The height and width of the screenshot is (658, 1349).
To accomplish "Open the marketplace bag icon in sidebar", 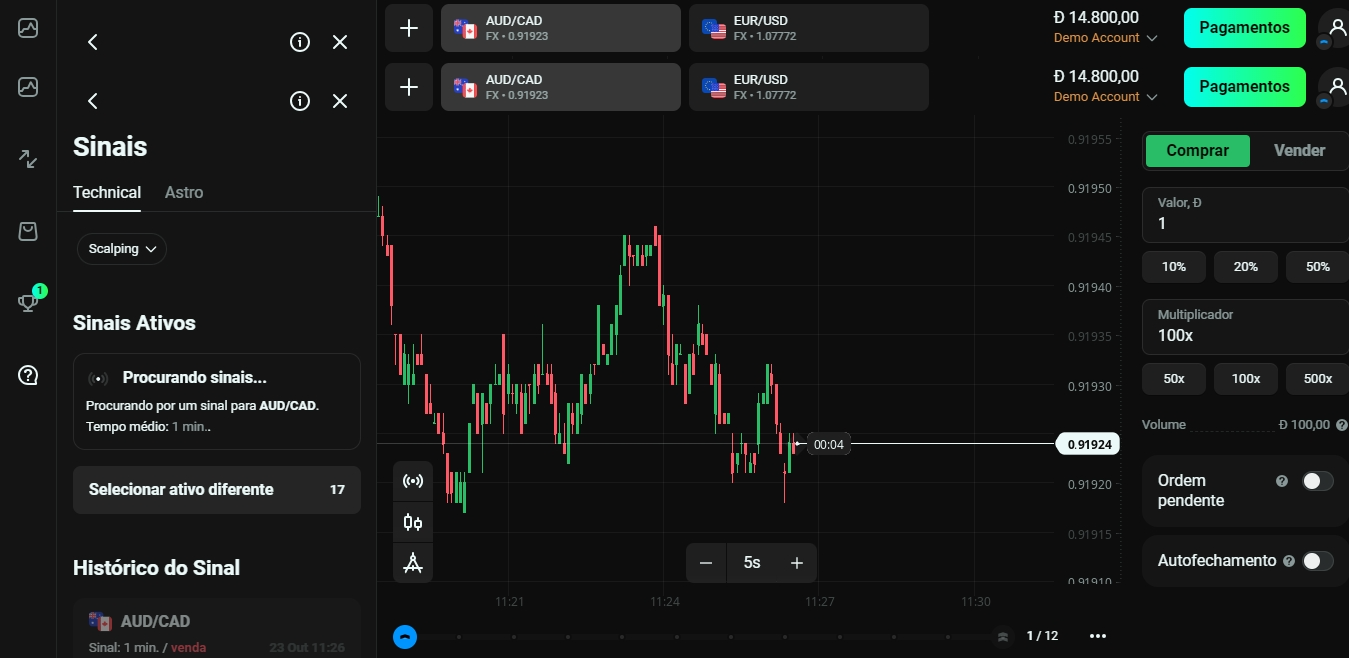I will pos(27,230).
